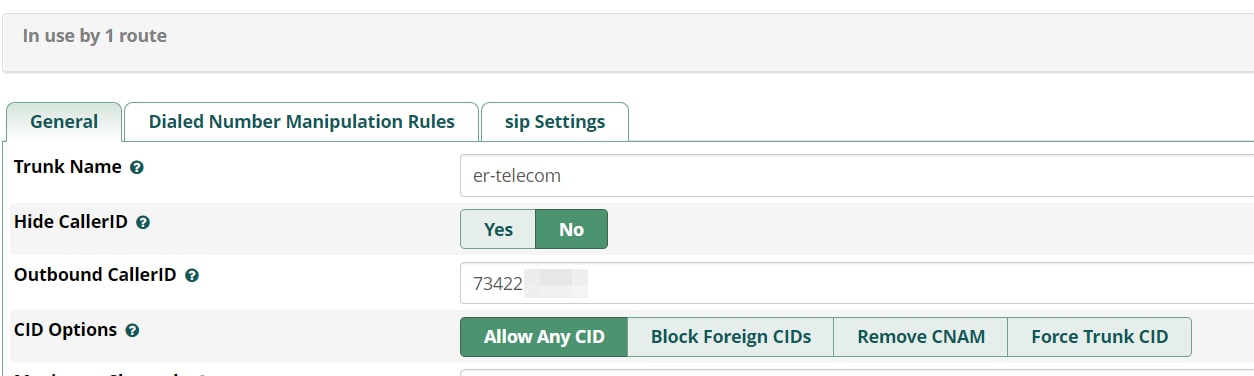This screenshot has height=376, width=1254.
Task: Switch to the General tab
Action: (x=64, y=122)
